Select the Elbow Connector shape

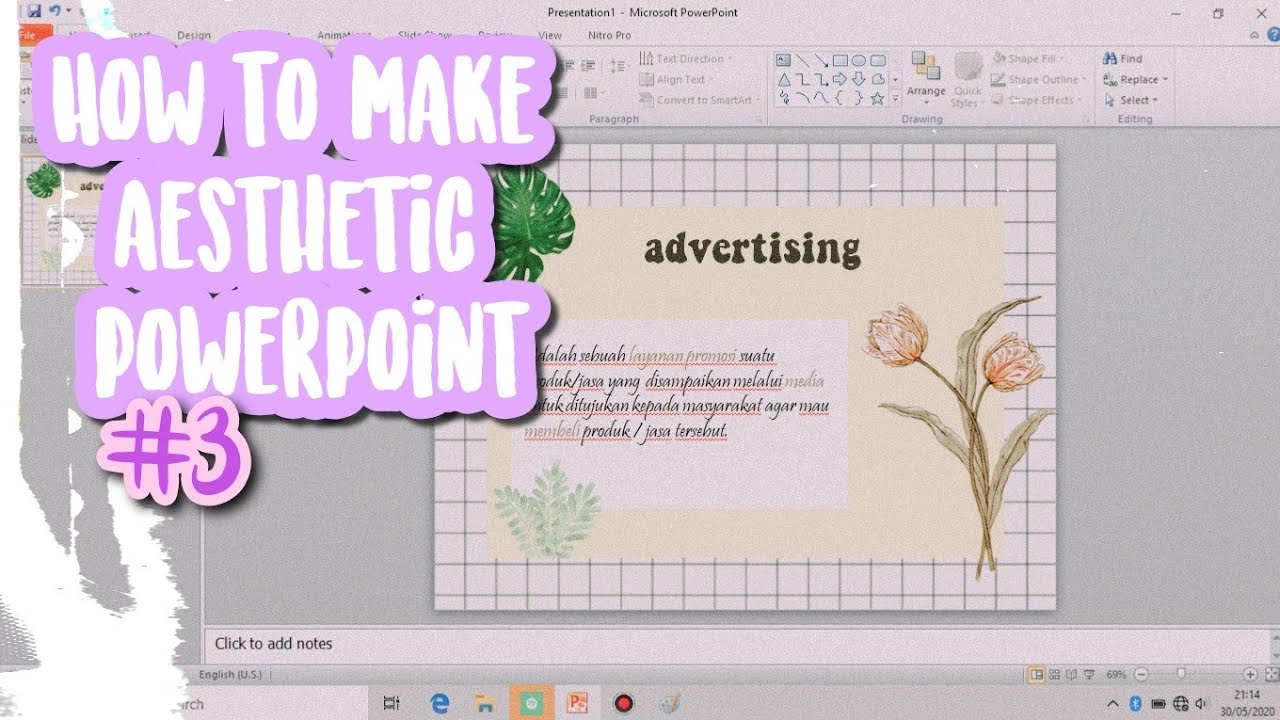pyautogui.click(x=803, y=79)
